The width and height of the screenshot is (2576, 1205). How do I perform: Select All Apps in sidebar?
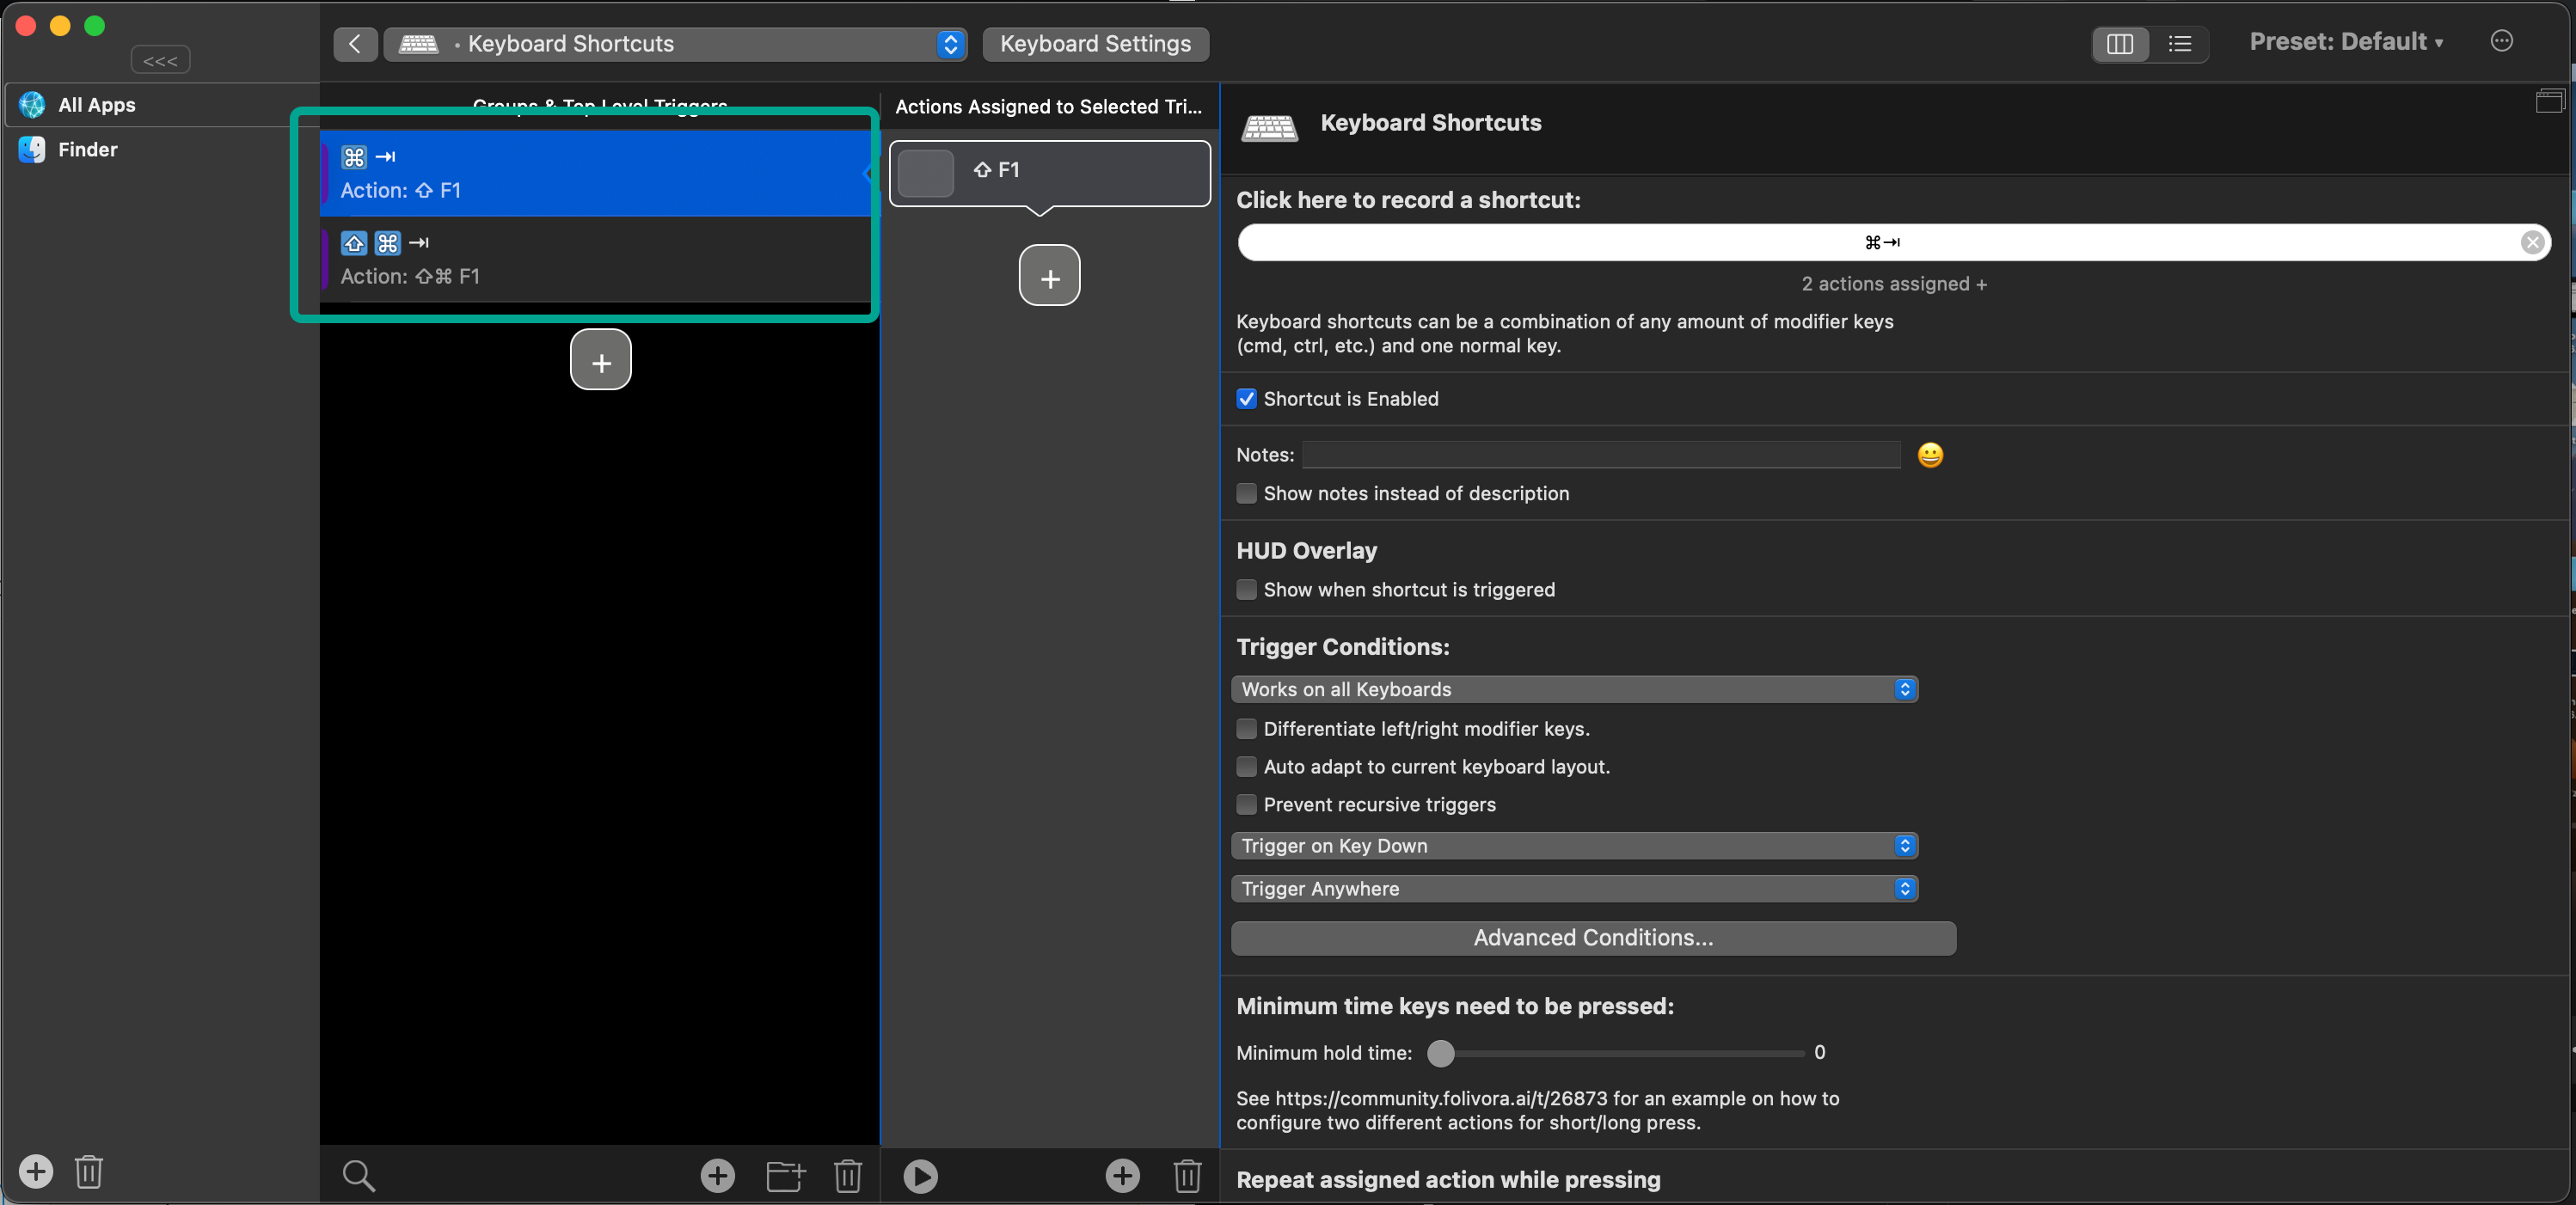[x=97, y=103]
